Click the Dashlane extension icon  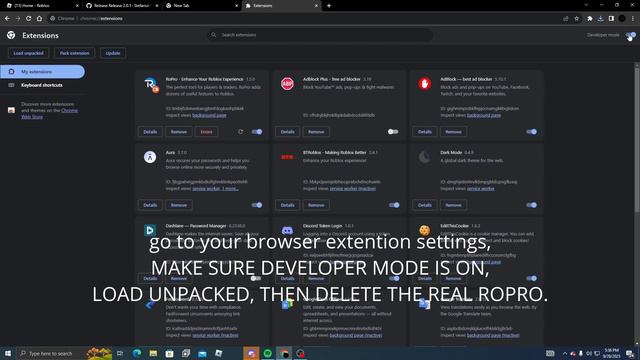pos(150,230)
